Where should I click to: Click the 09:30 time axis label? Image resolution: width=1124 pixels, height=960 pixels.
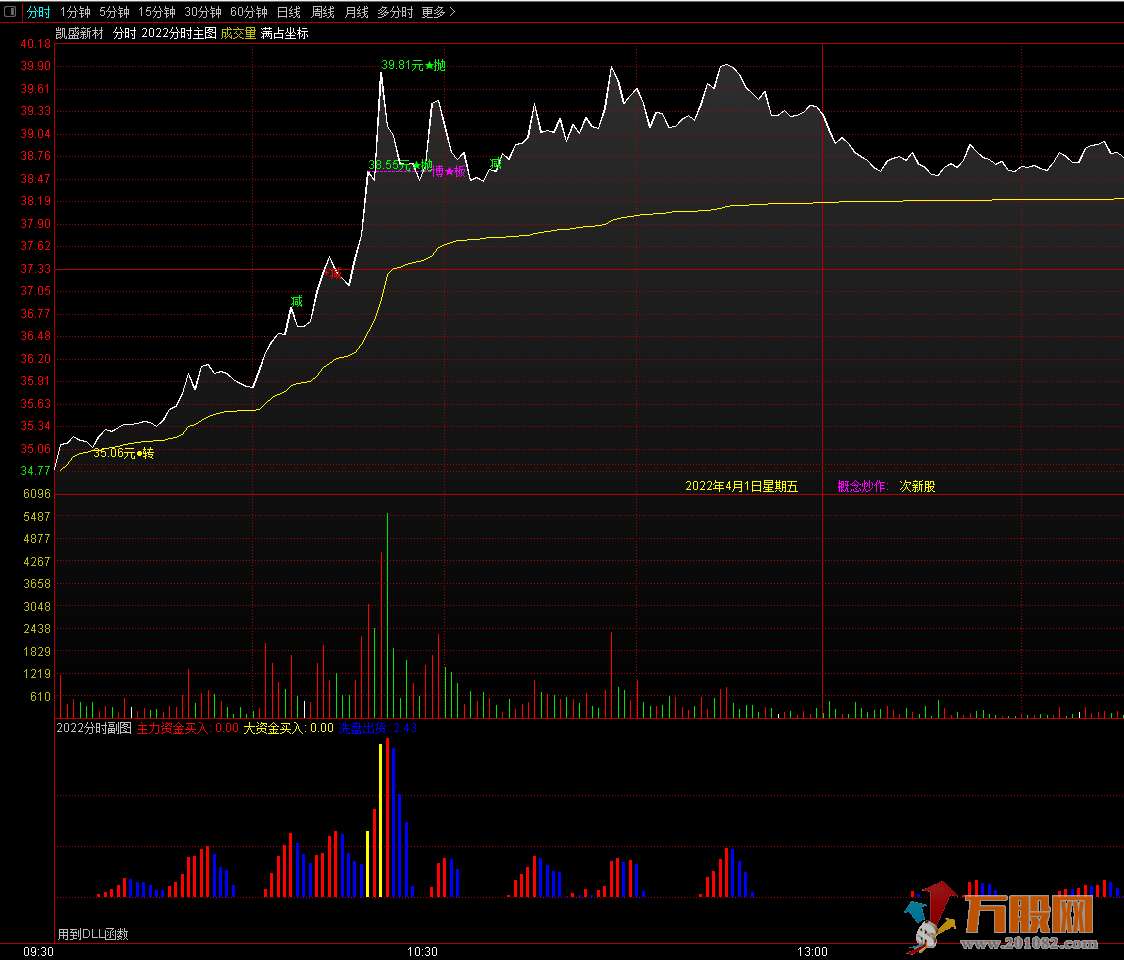point(38,951)
